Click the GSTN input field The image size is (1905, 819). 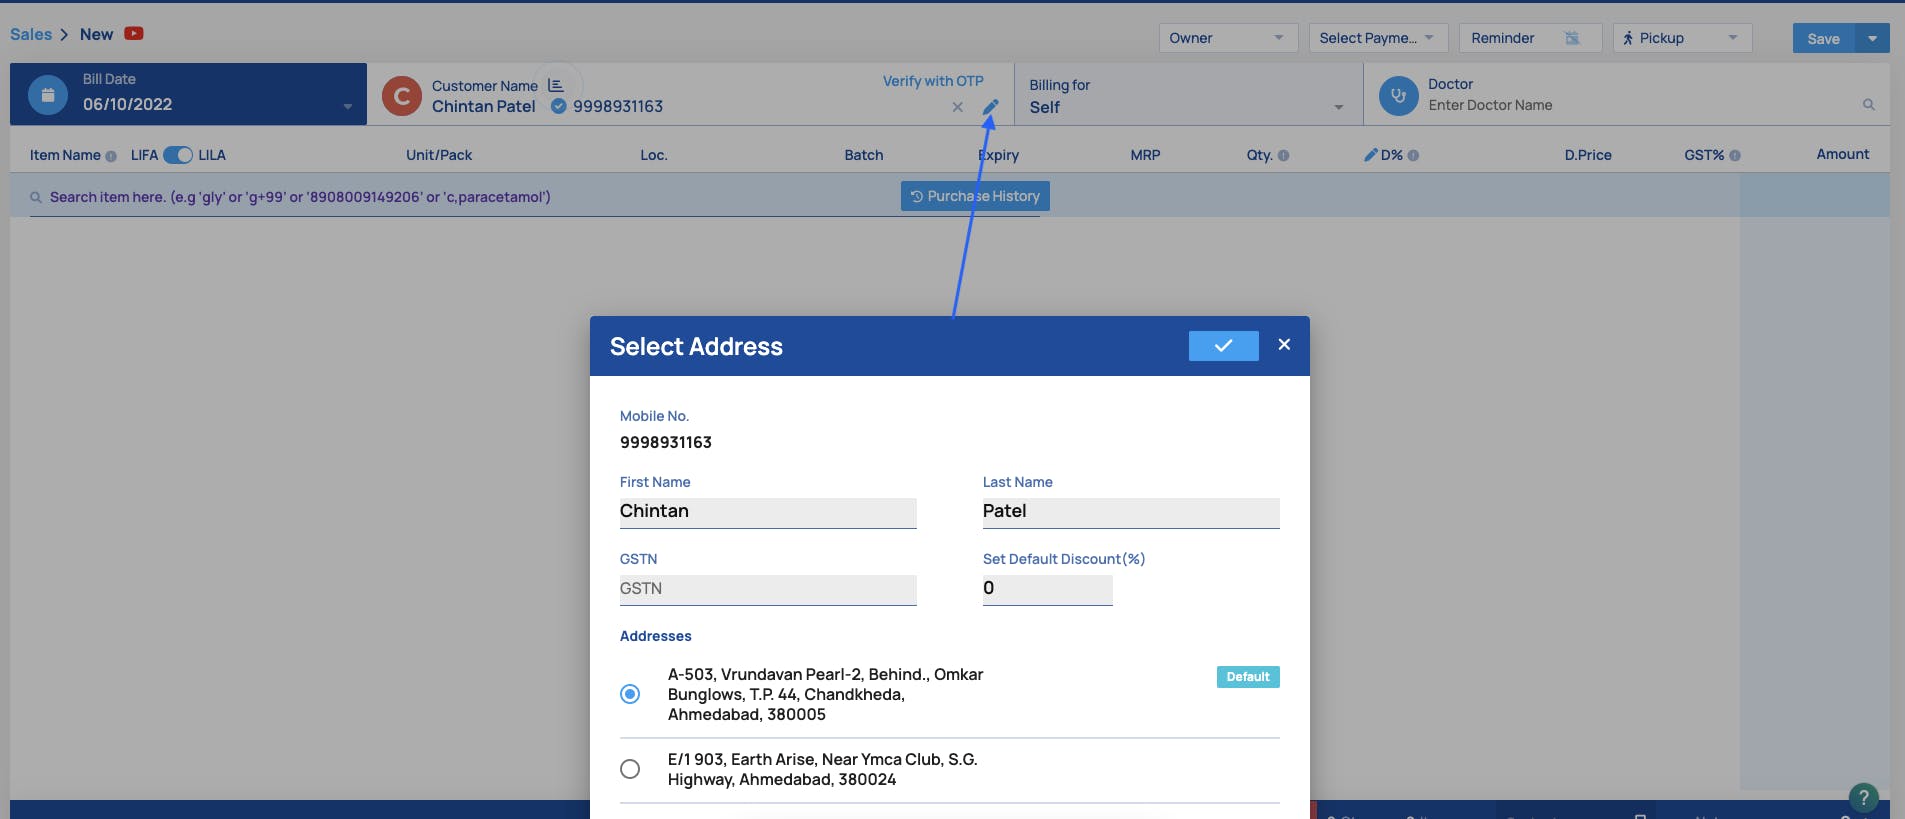click(x=768, y=589)
